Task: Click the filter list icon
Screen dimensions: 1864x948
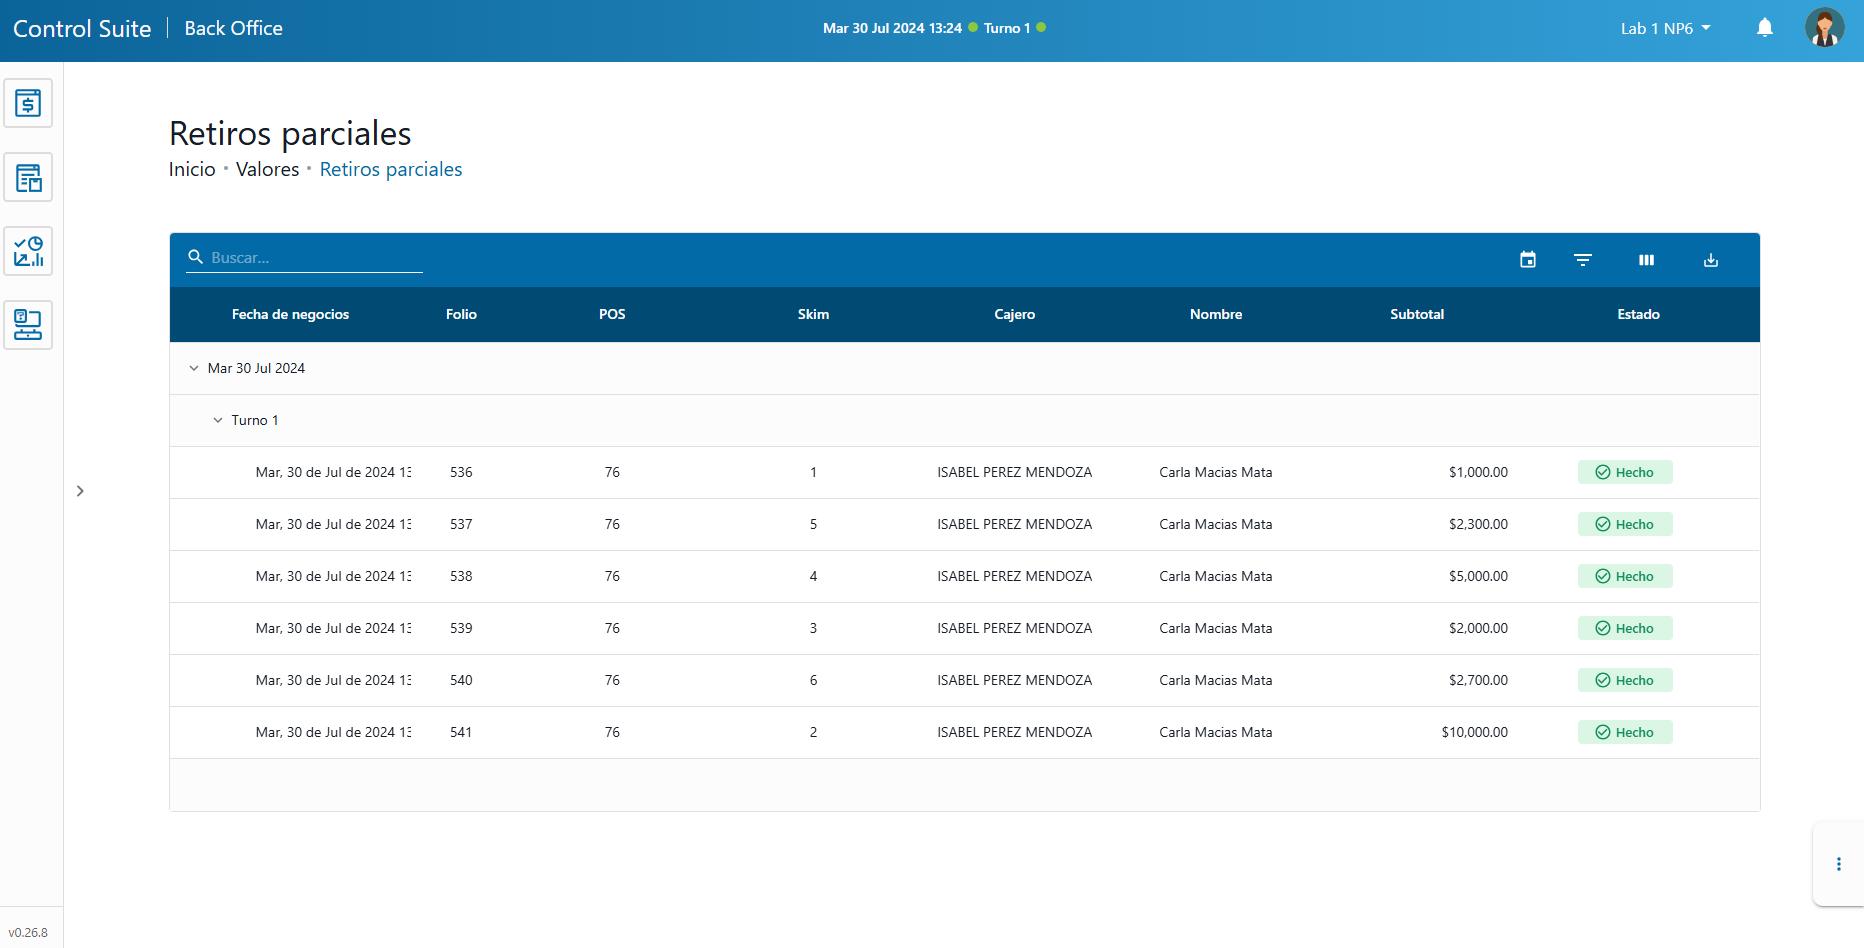Action: pos(1582,260)
